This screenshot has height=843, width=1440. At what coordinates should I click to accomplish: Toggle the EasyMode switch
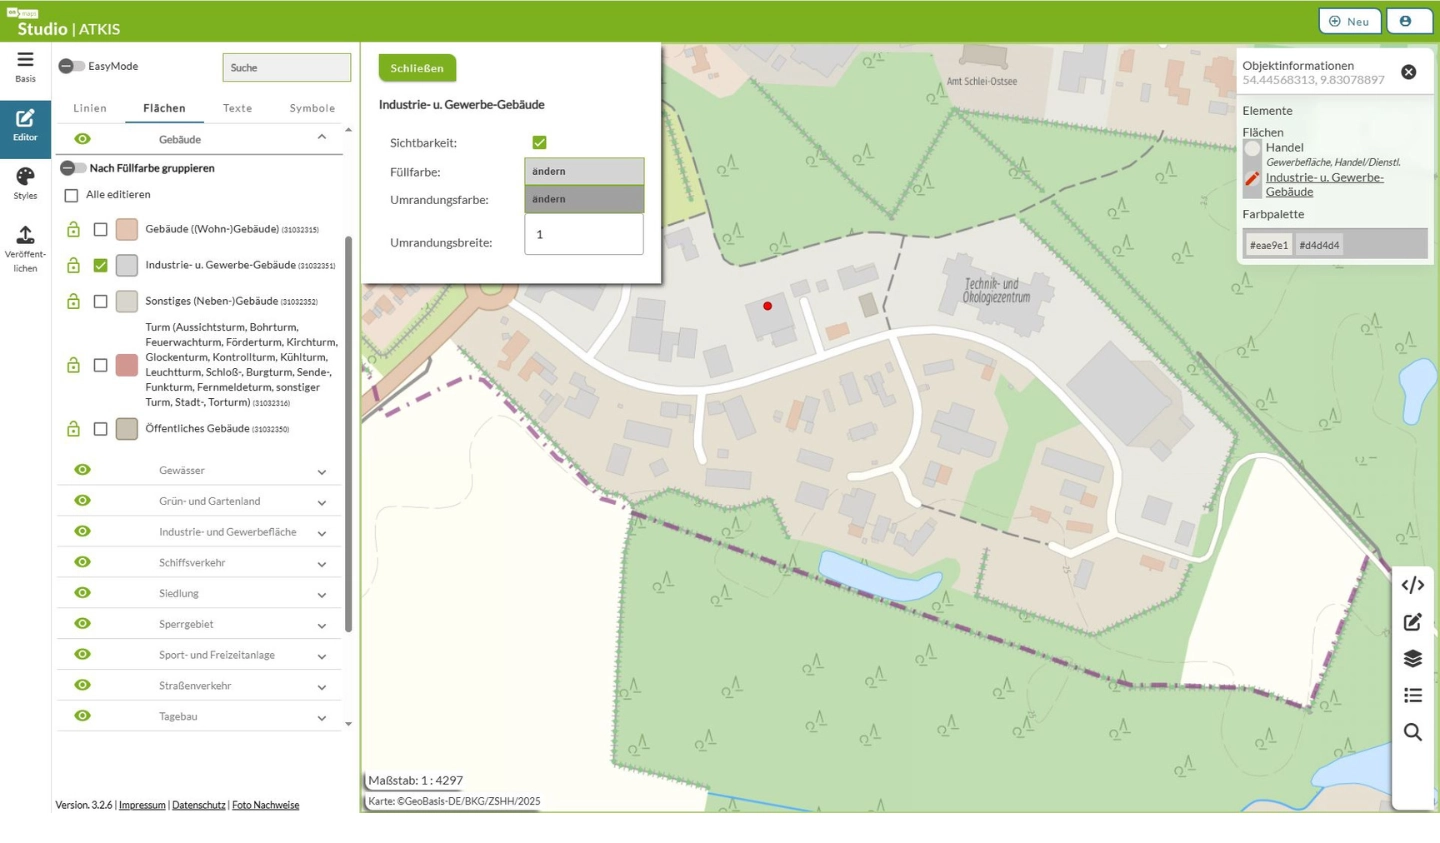click(x=71, y=66)
